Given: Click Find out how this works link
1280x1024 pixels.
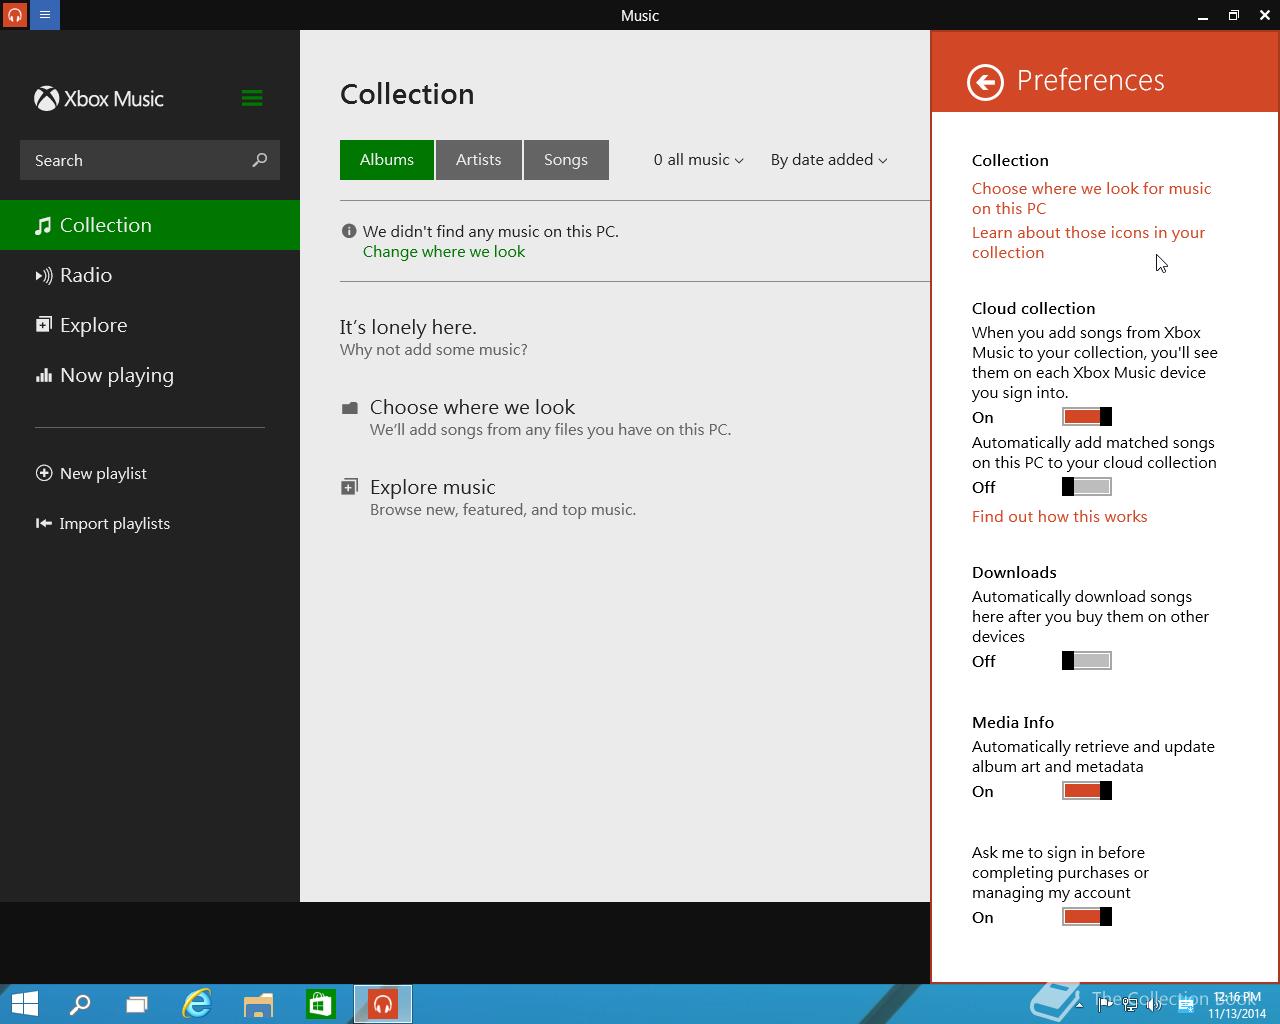Looking at the screenshot, I should point(1060,517).
